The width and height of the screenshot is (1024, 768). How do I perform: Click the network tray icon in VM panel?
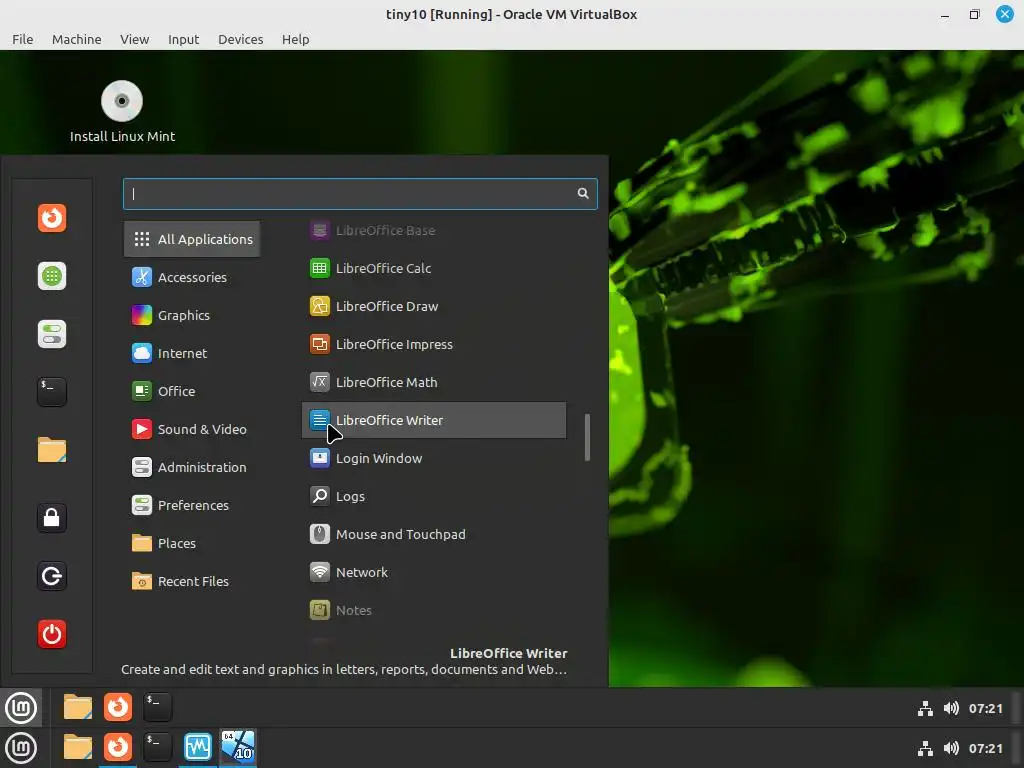(925, 709)
